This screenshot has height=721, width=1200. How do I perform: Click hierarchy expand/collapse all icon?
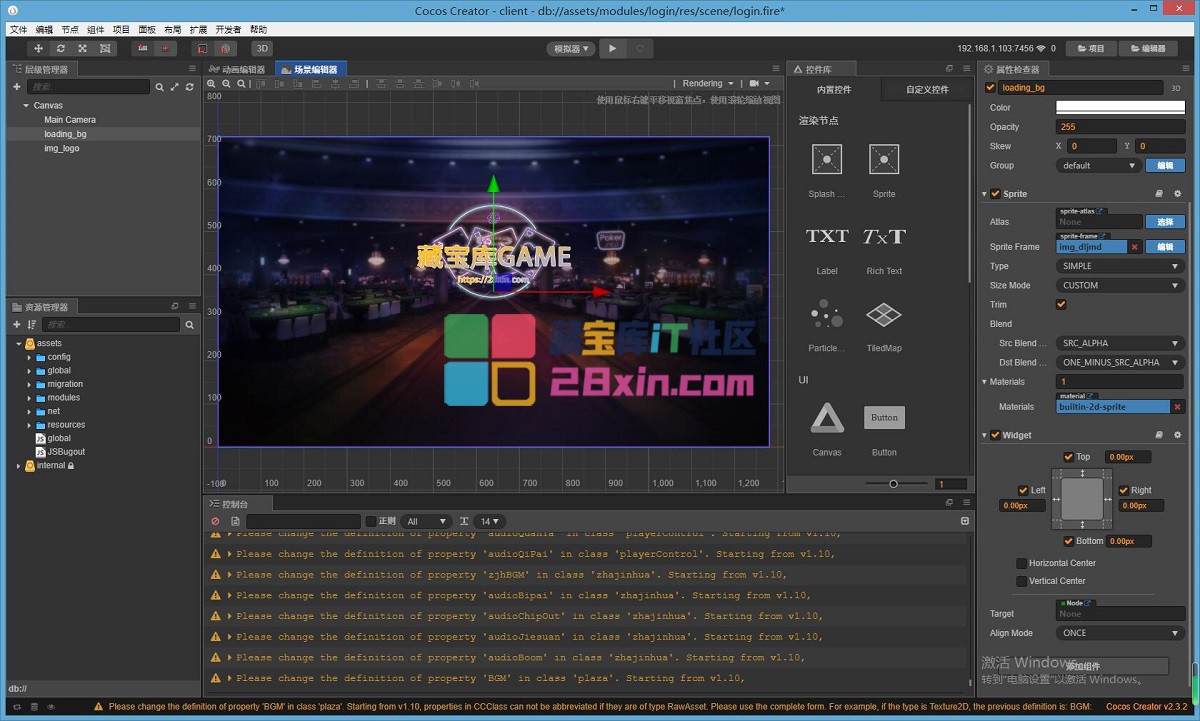pos(175,87)
